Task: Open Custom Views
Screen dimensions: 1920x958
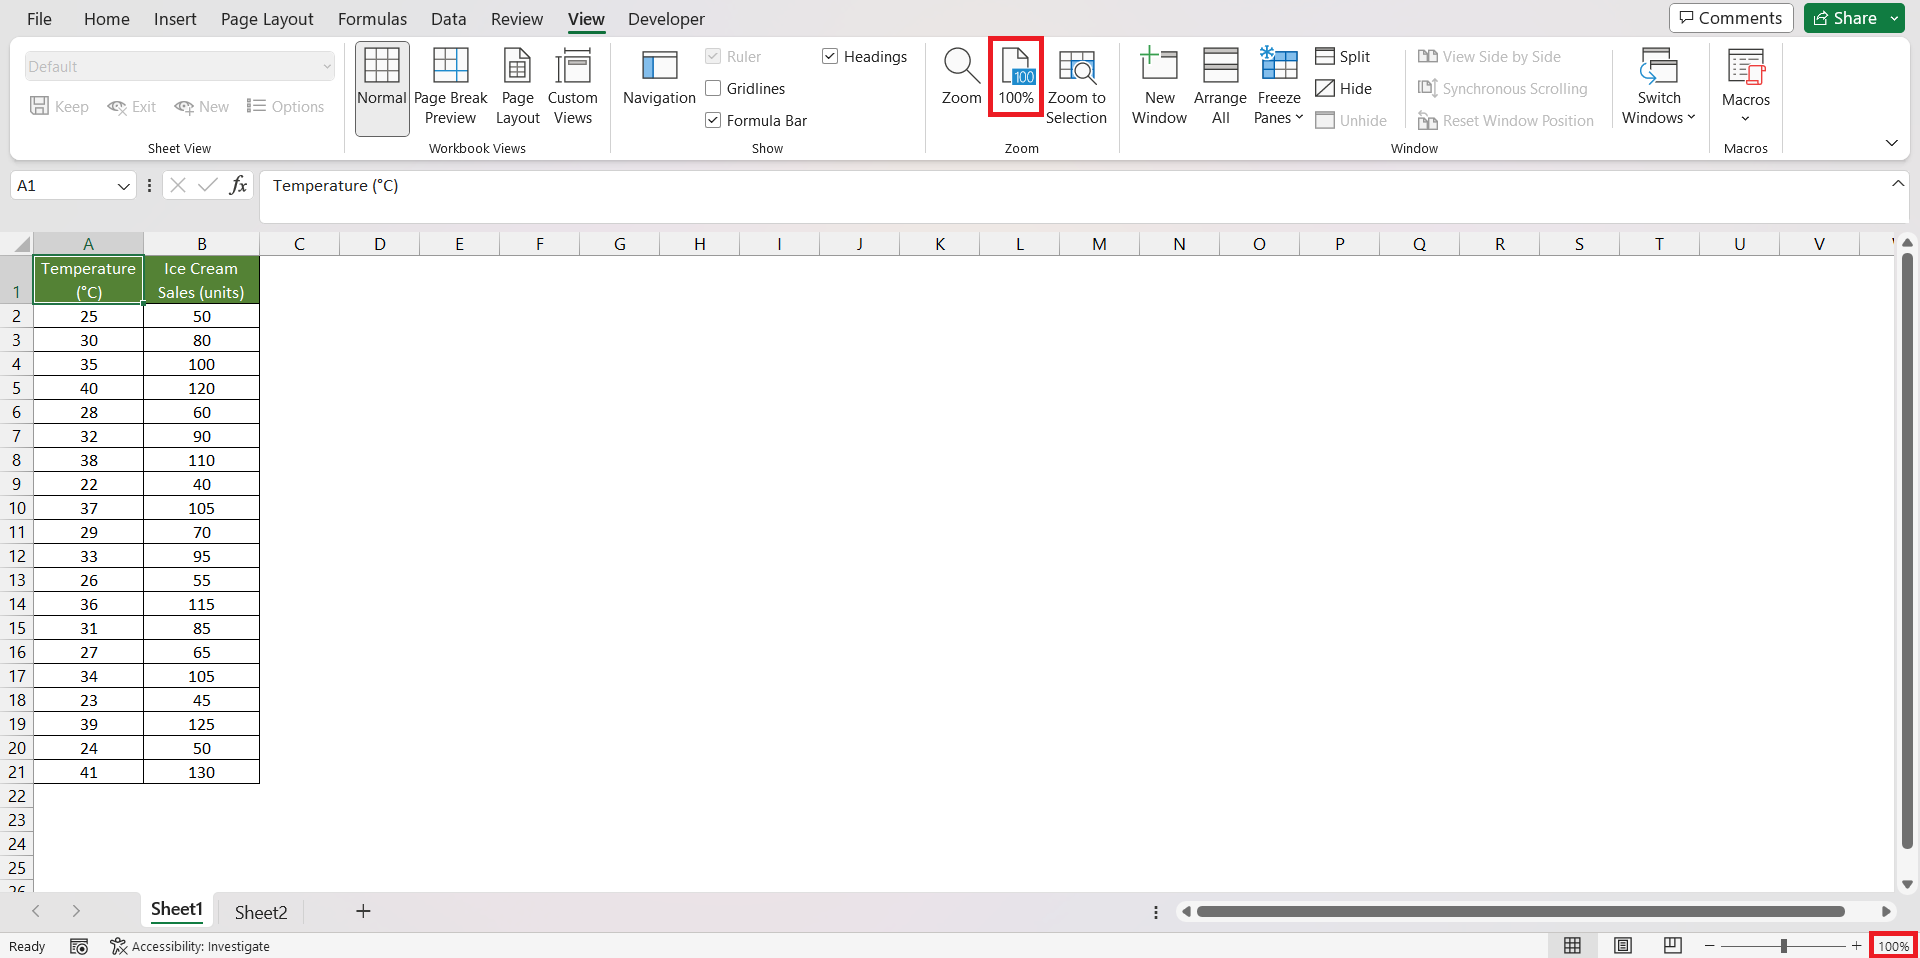Action: pyautogui.click(x=572, y=87)
